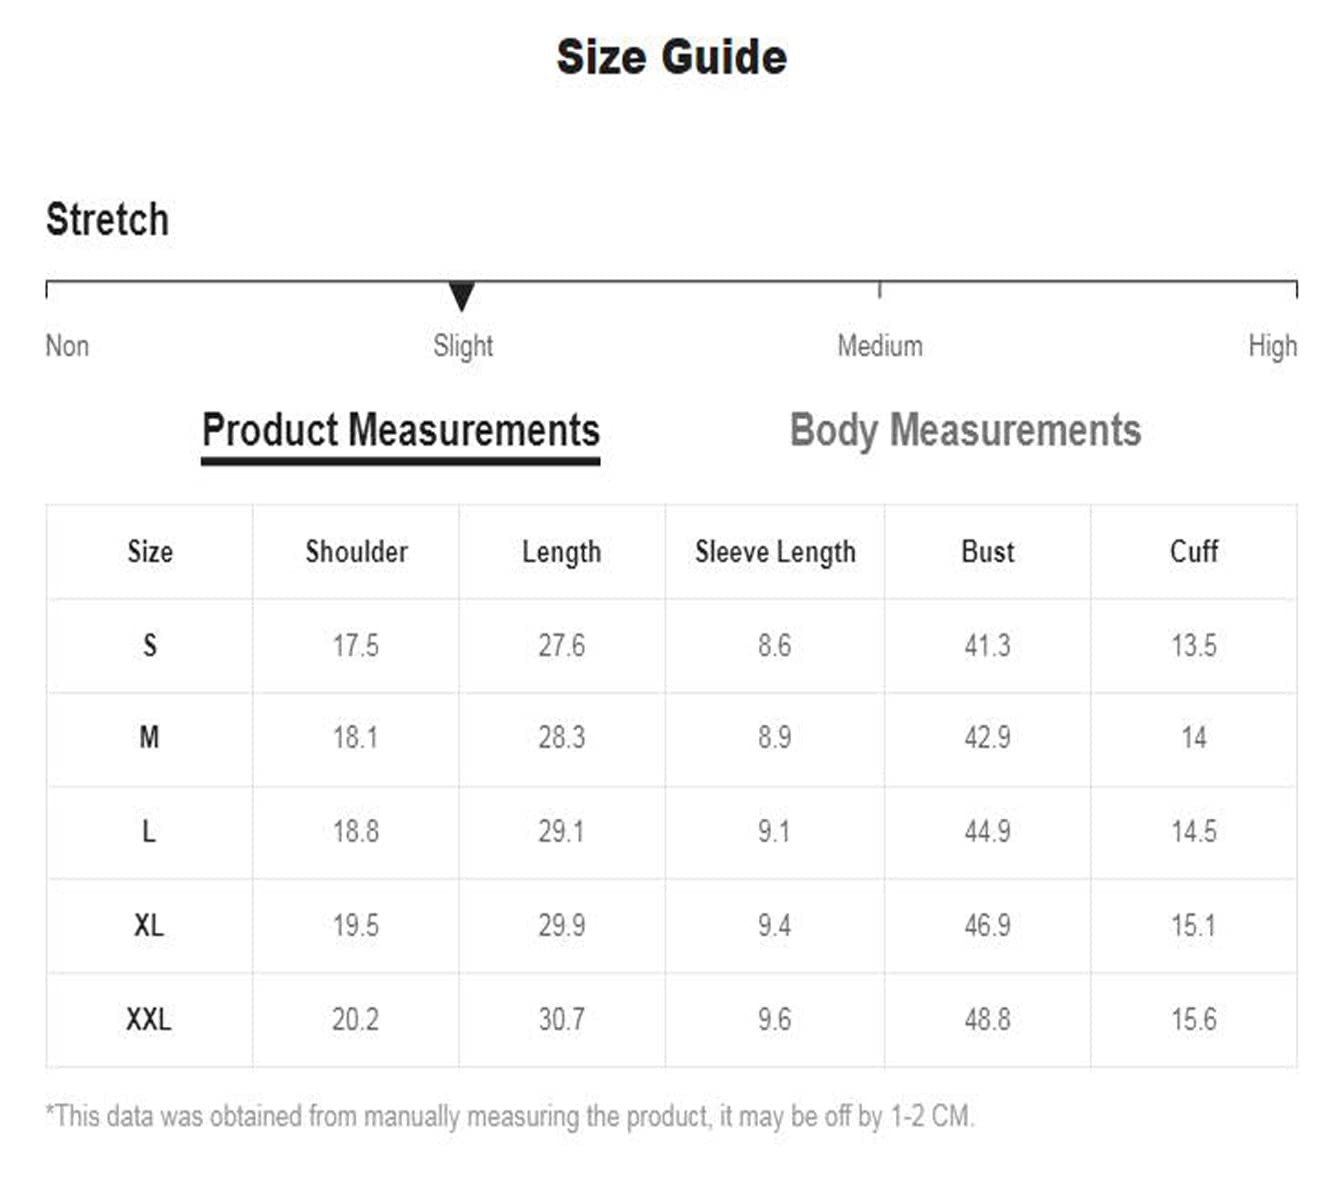Select the Slight stretch label

click(463, 346)
